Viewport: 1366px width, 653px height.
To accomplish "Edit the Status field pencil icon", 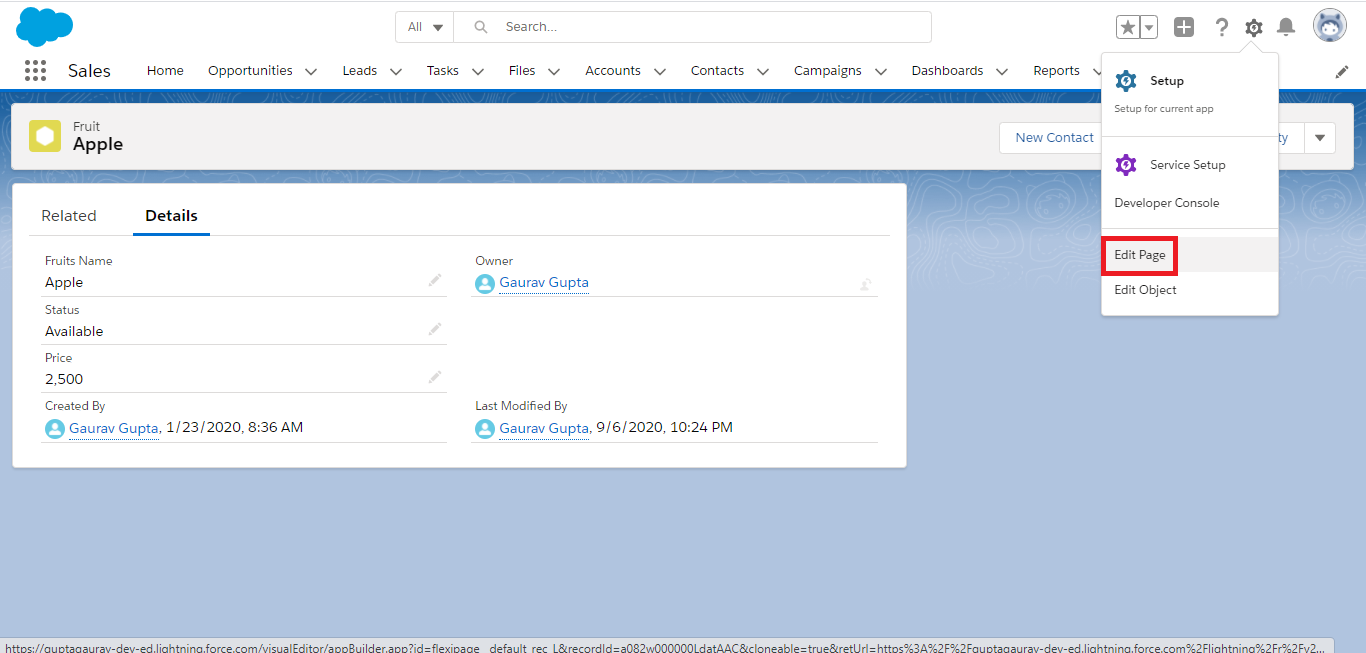I will point(435,328).
